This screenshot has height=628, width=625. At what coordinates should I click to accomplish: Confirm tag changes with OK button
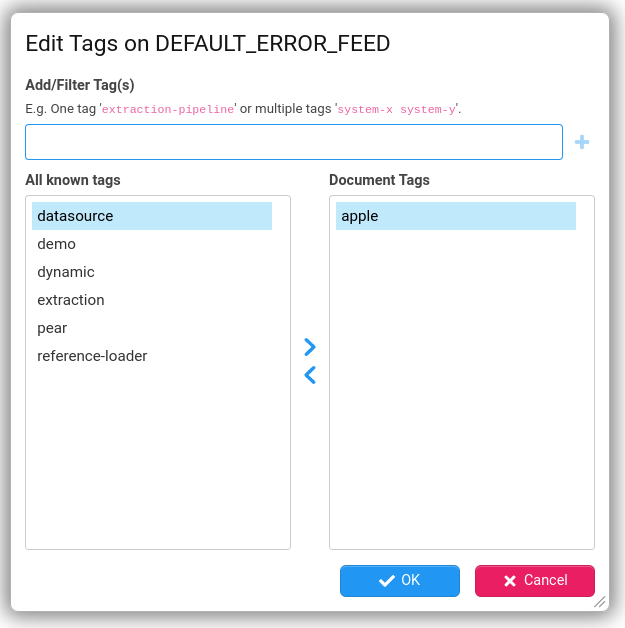pyautogui.click(x=400, y=580)
